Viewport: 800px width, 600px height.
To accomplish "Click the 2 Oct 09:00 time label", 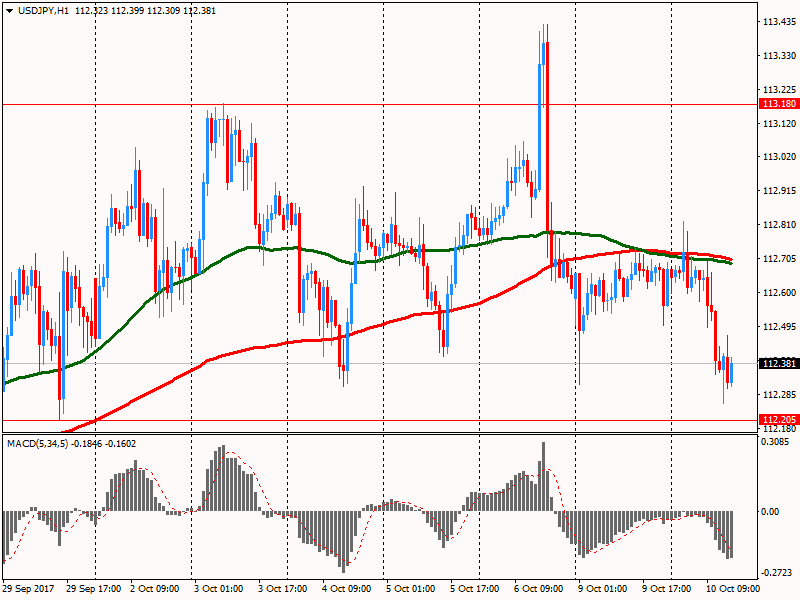I will tap(155, 589).
